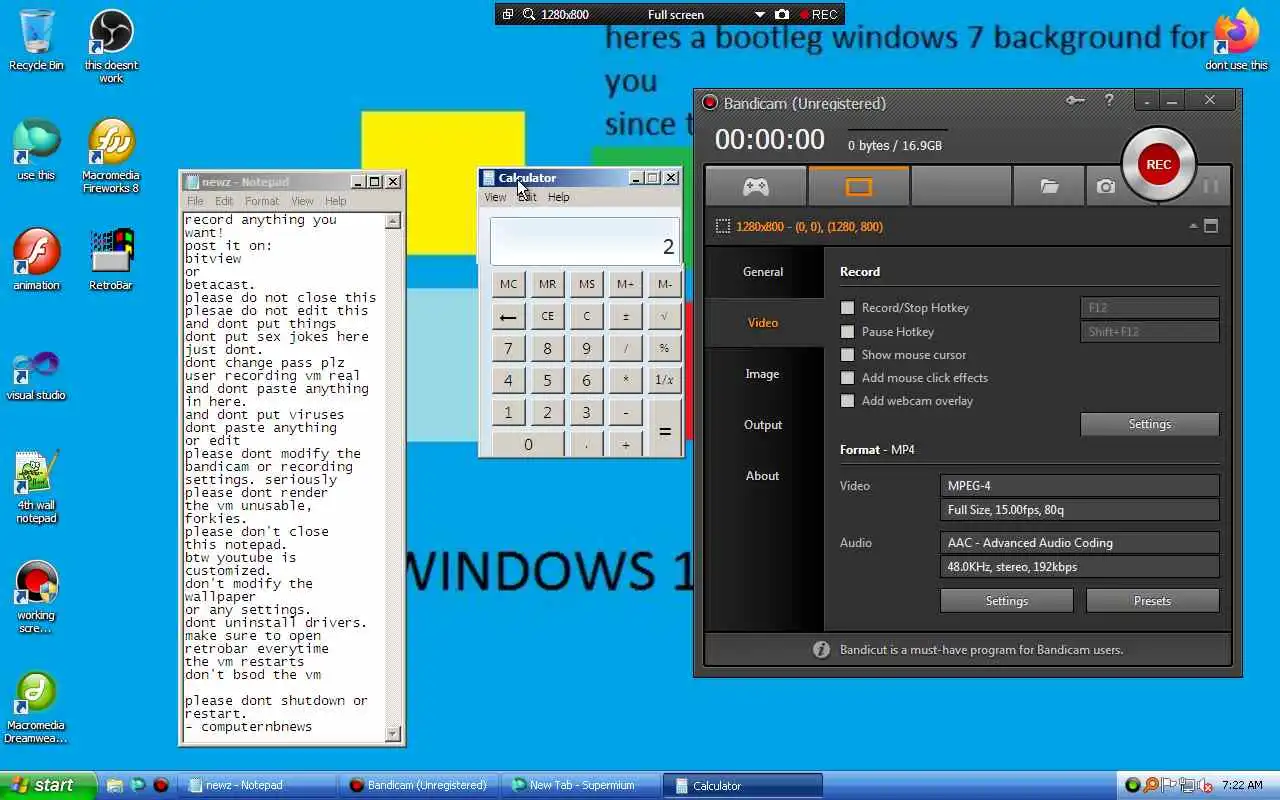This screenshot has height=800, width=1280.
Task: Open the 'use this' desktop shortcut
Action: pos(36,151)
